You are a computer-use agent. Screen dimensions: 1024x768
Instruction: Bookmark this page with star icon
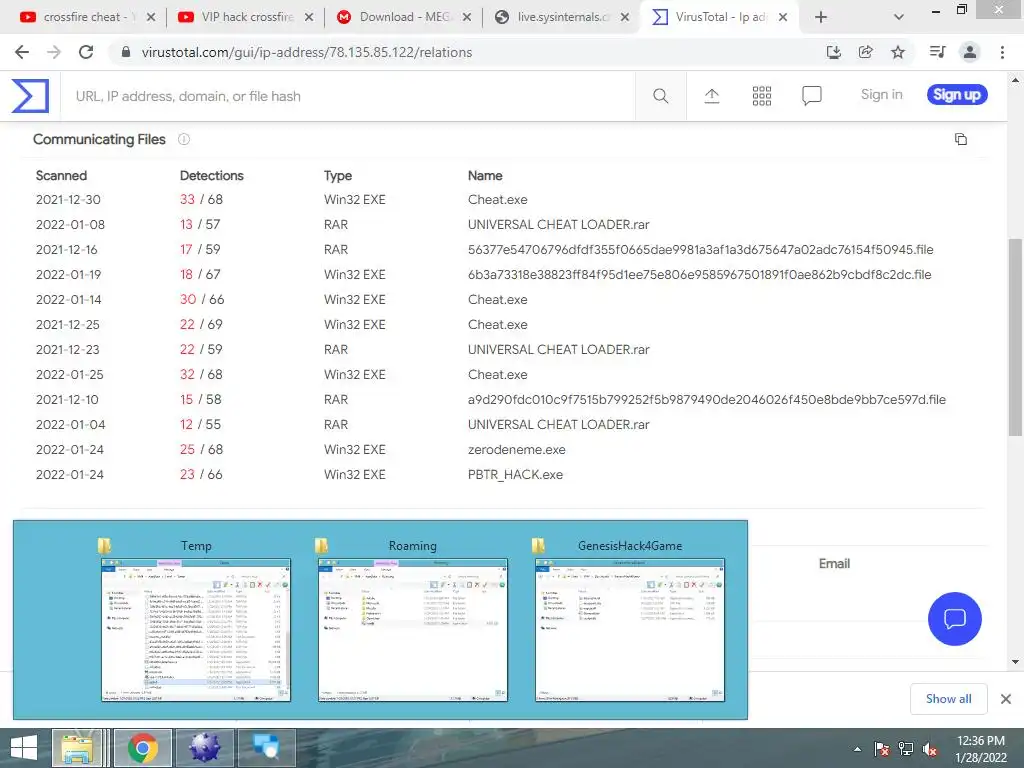click(x=898, y=52)
